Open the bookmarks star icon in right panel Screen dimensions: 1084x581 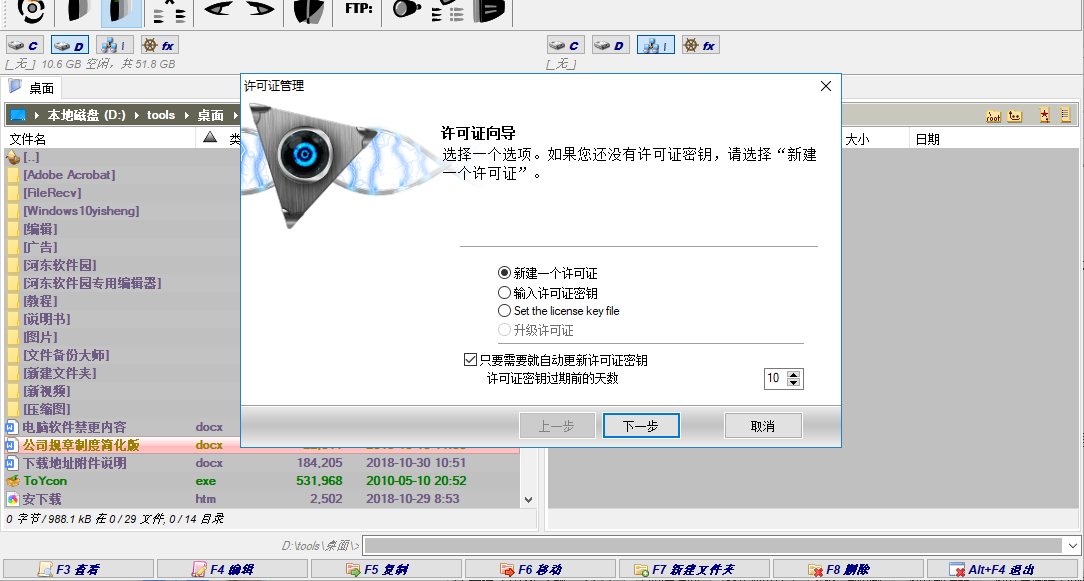coord(1045,116)
